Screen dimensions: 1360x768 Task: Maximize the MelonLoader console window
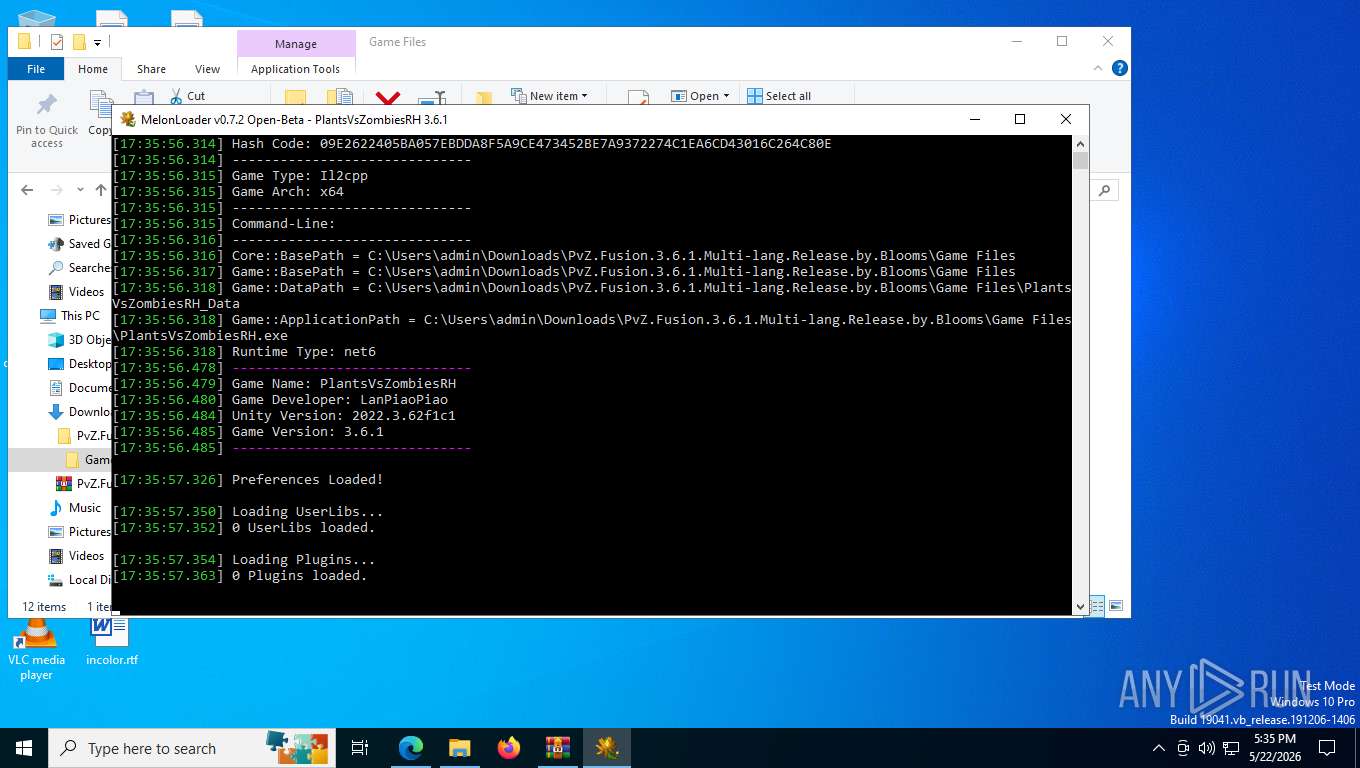pyautogui.click(x=1020, y=119)
